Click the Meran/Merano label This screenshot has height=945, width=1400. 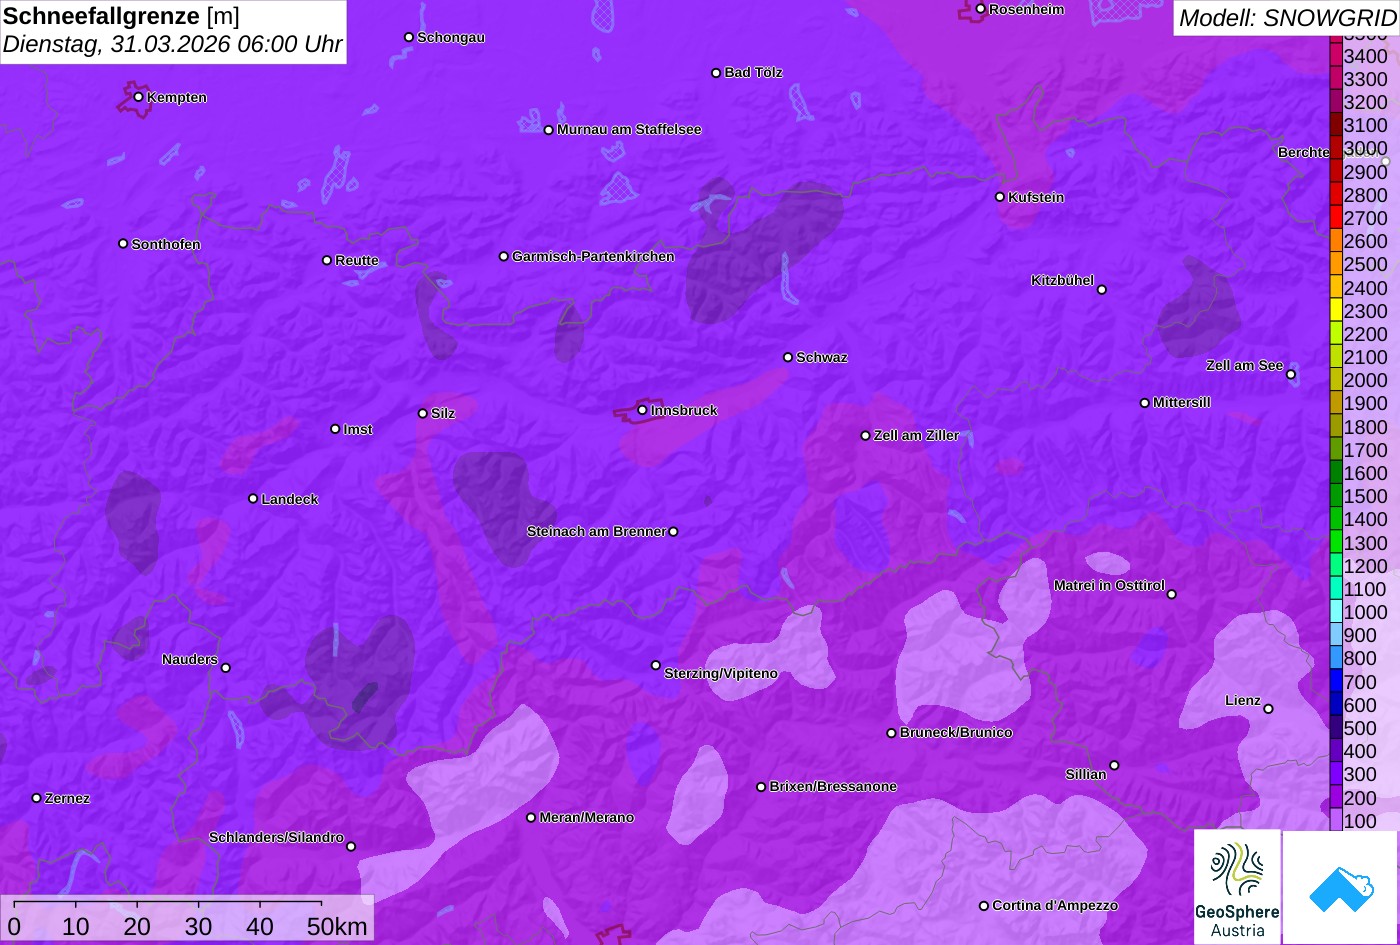(587, 818)
